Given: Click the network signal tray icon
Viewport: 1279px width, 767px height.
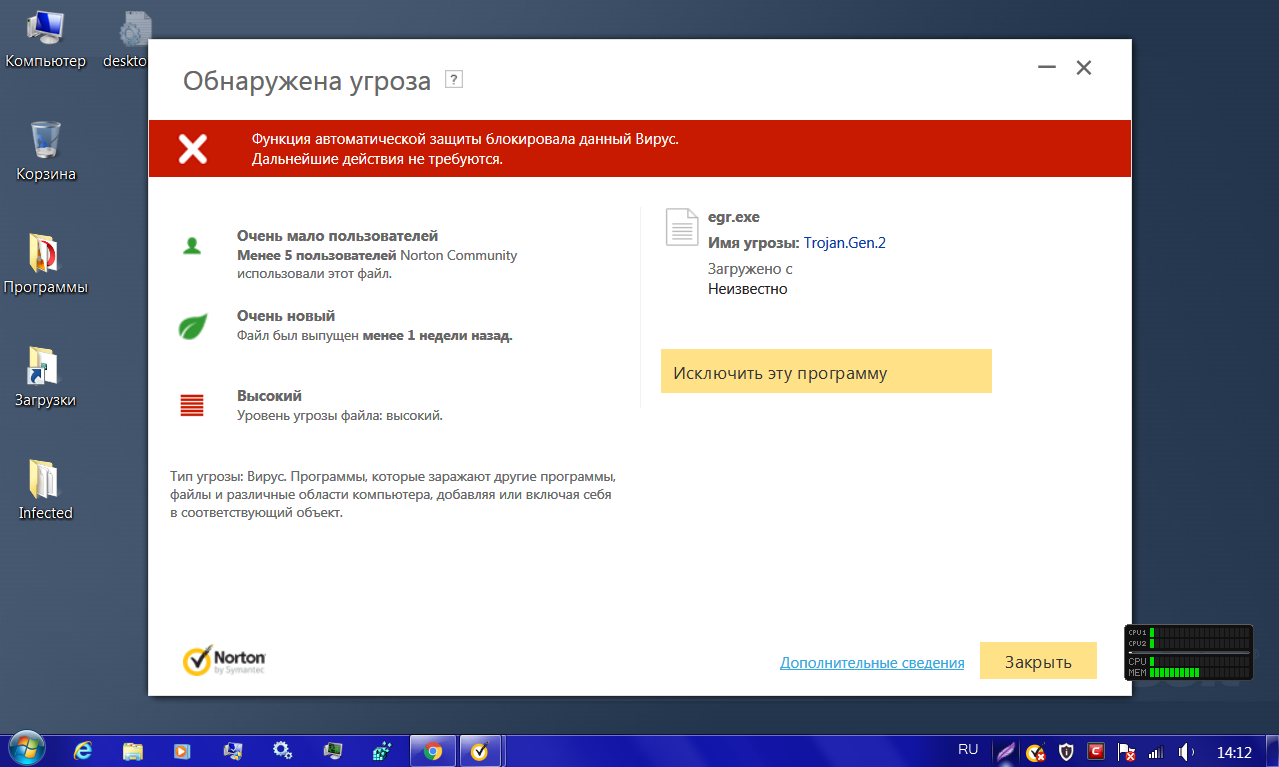Looking at the screenshot, I should tap(1155, 752).
